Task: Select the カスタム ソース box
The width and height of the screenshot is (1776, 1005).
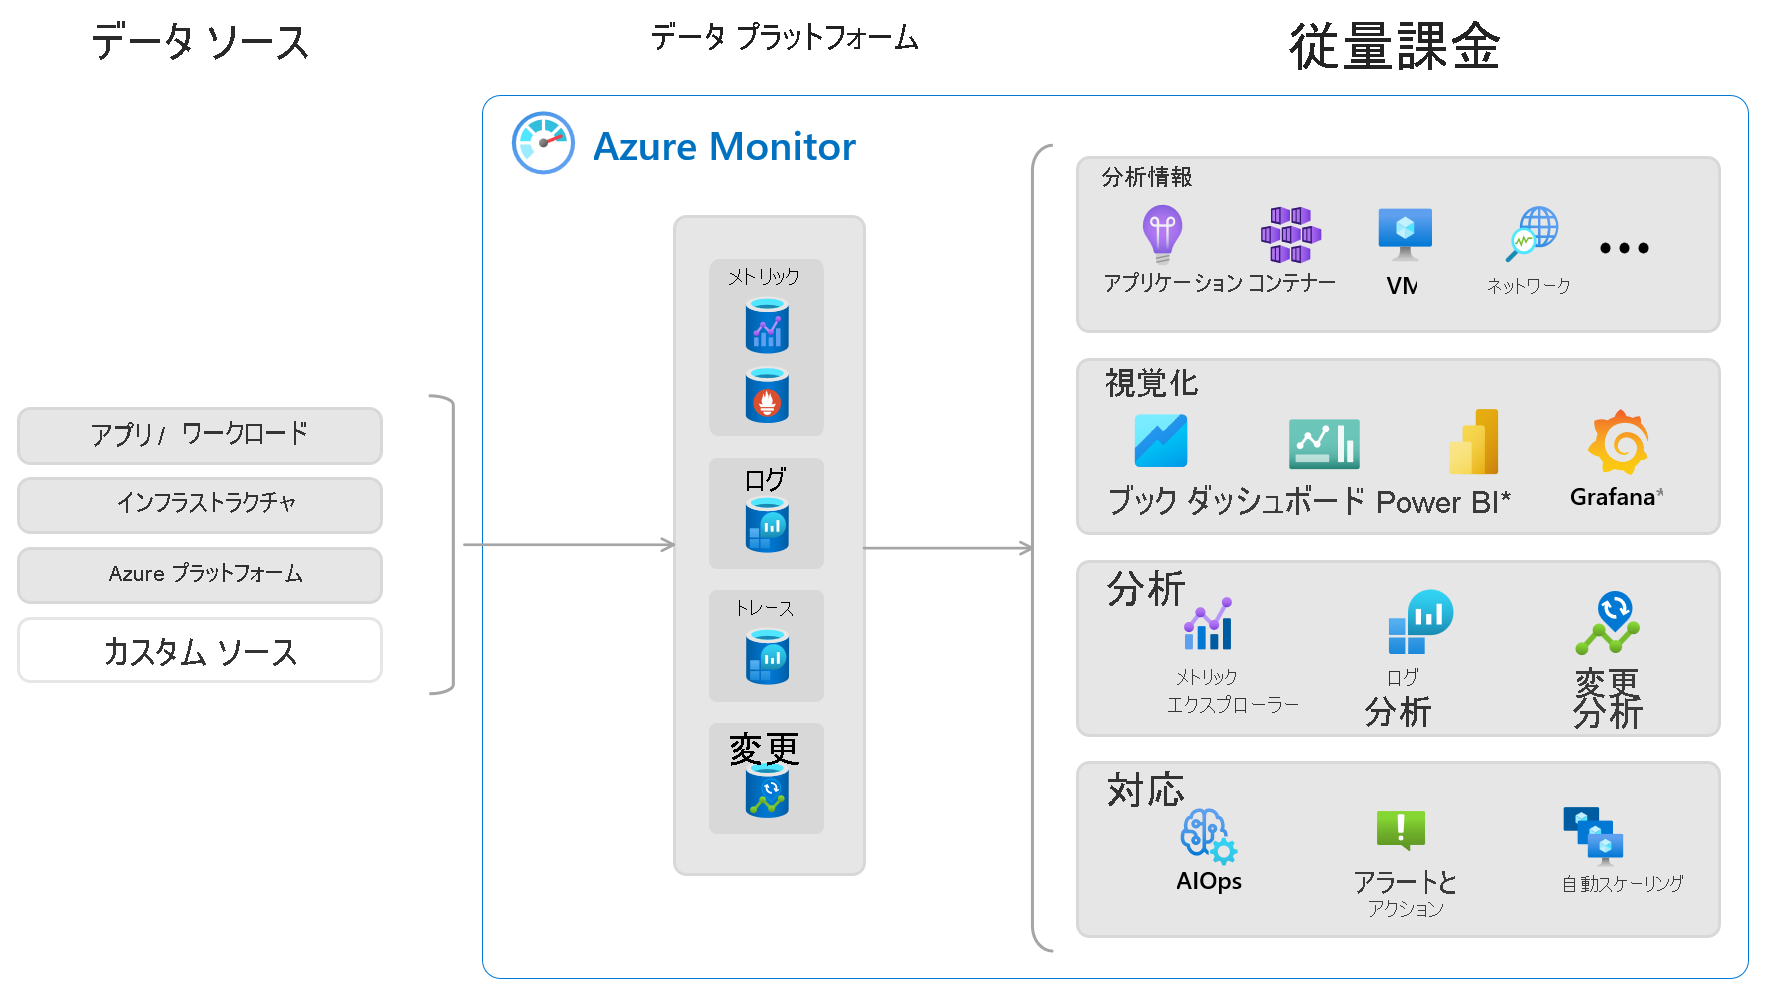Action: (x=200, y=650)
